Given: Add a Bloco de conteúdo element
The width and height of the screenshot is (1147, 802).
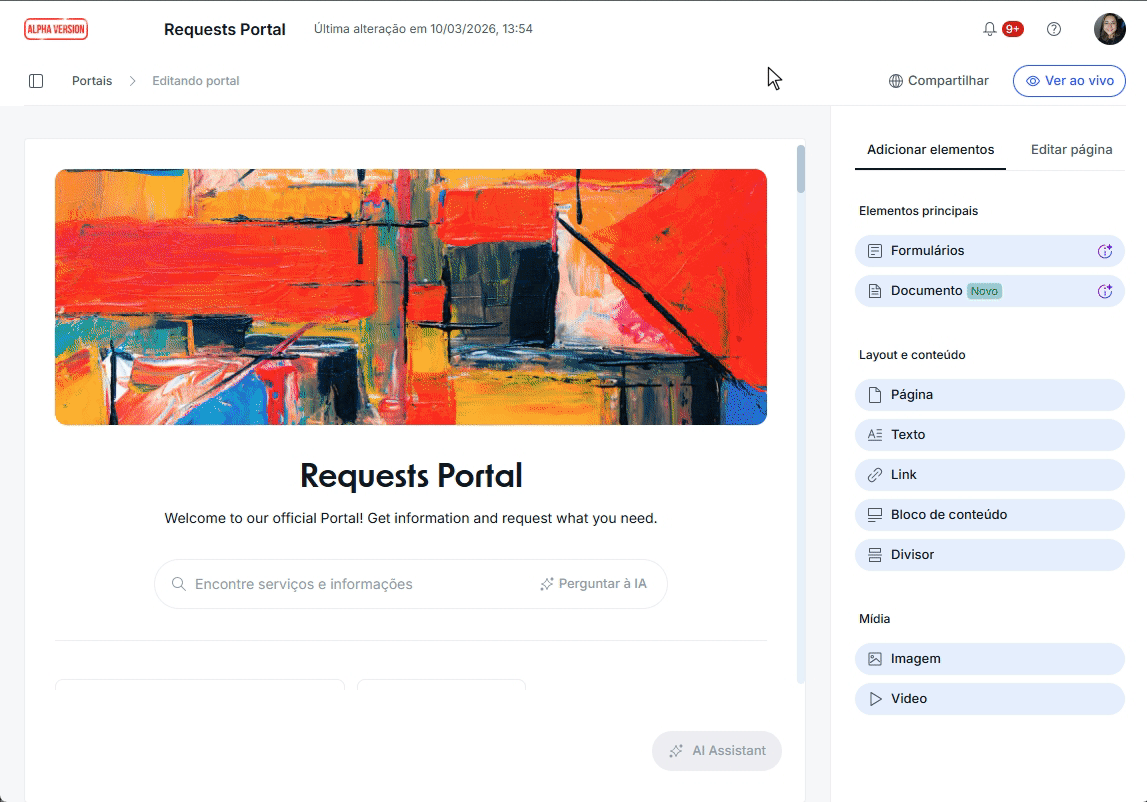Looking at the screenshot, I should click(x=989, y=515).
